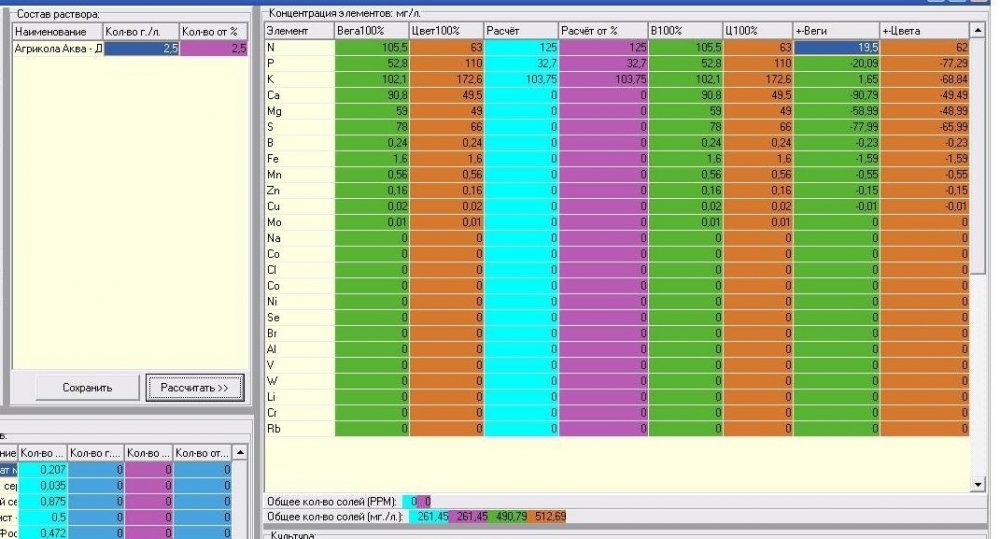Screen dimensions: 1000x539
Task: Click the -20,09 value in +-Веги column
Action: click(x=837, y=63)
